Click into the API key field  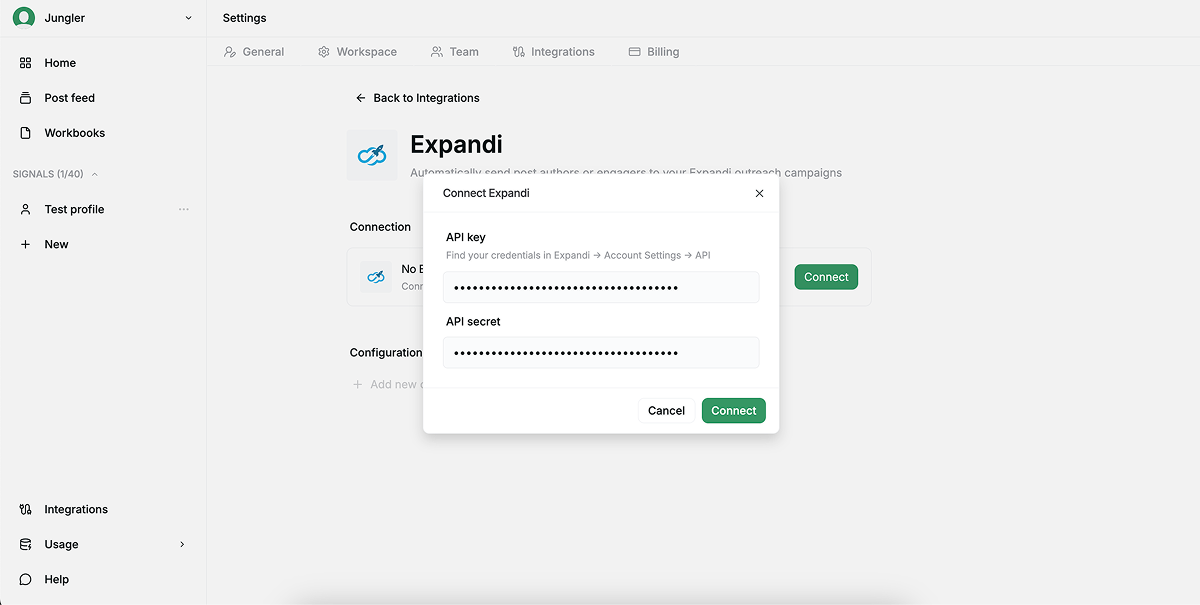pyautogui.click(x=600, y=288)
